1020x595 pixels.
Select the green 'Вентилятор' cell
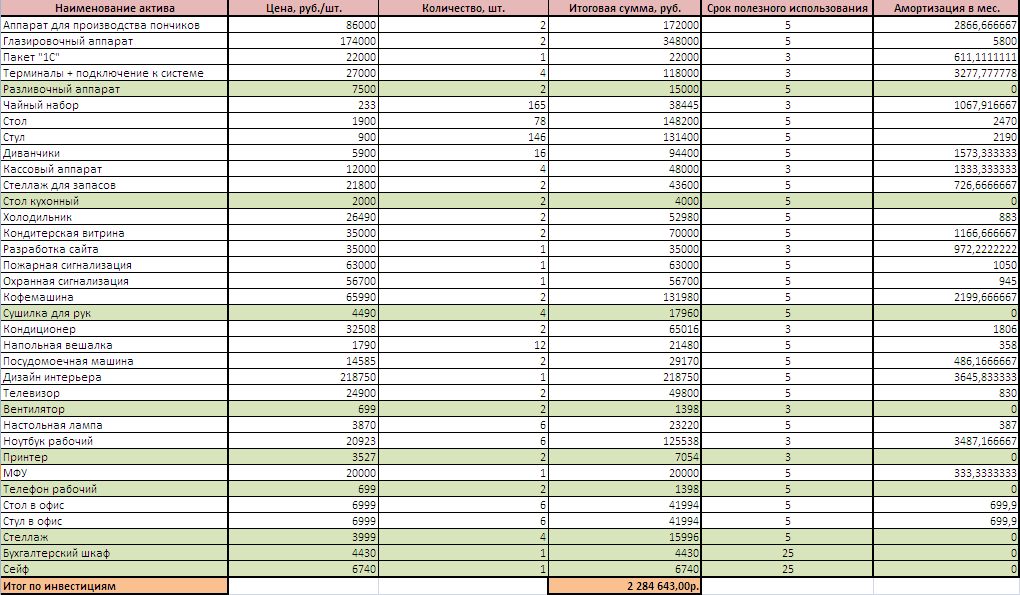(114, 409)
